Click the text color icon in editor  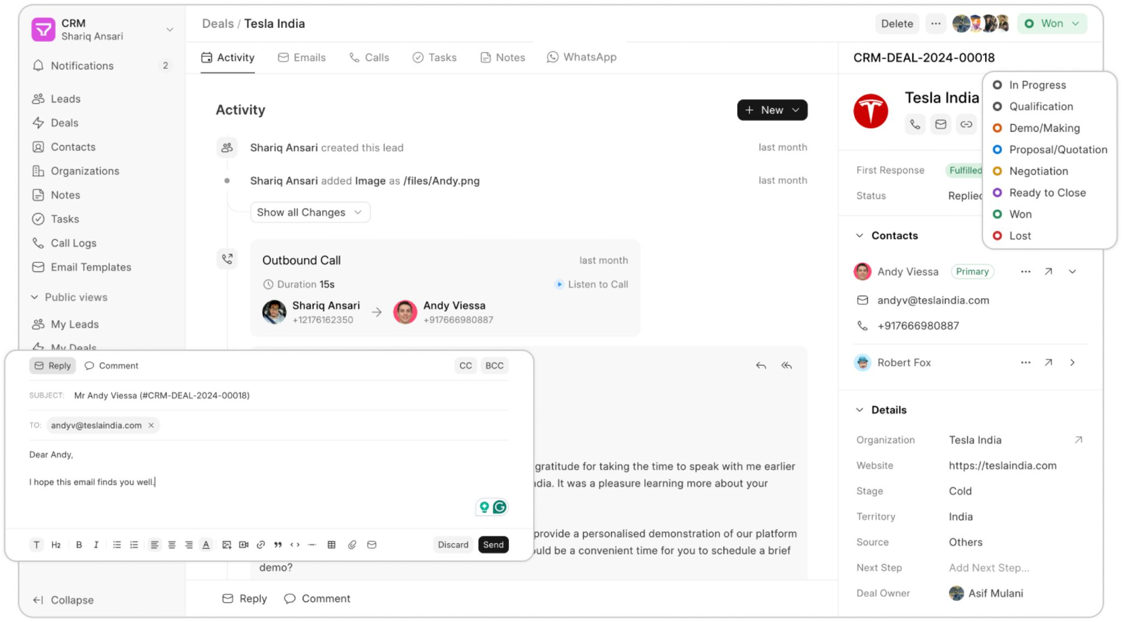pos(206,545)
